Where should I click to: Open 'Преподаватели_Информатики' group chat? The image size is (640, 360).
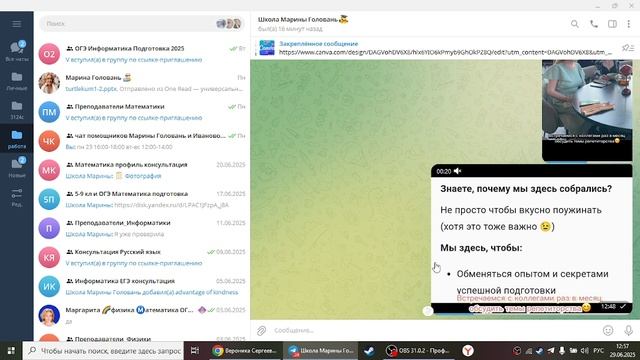tap(142, 228)
